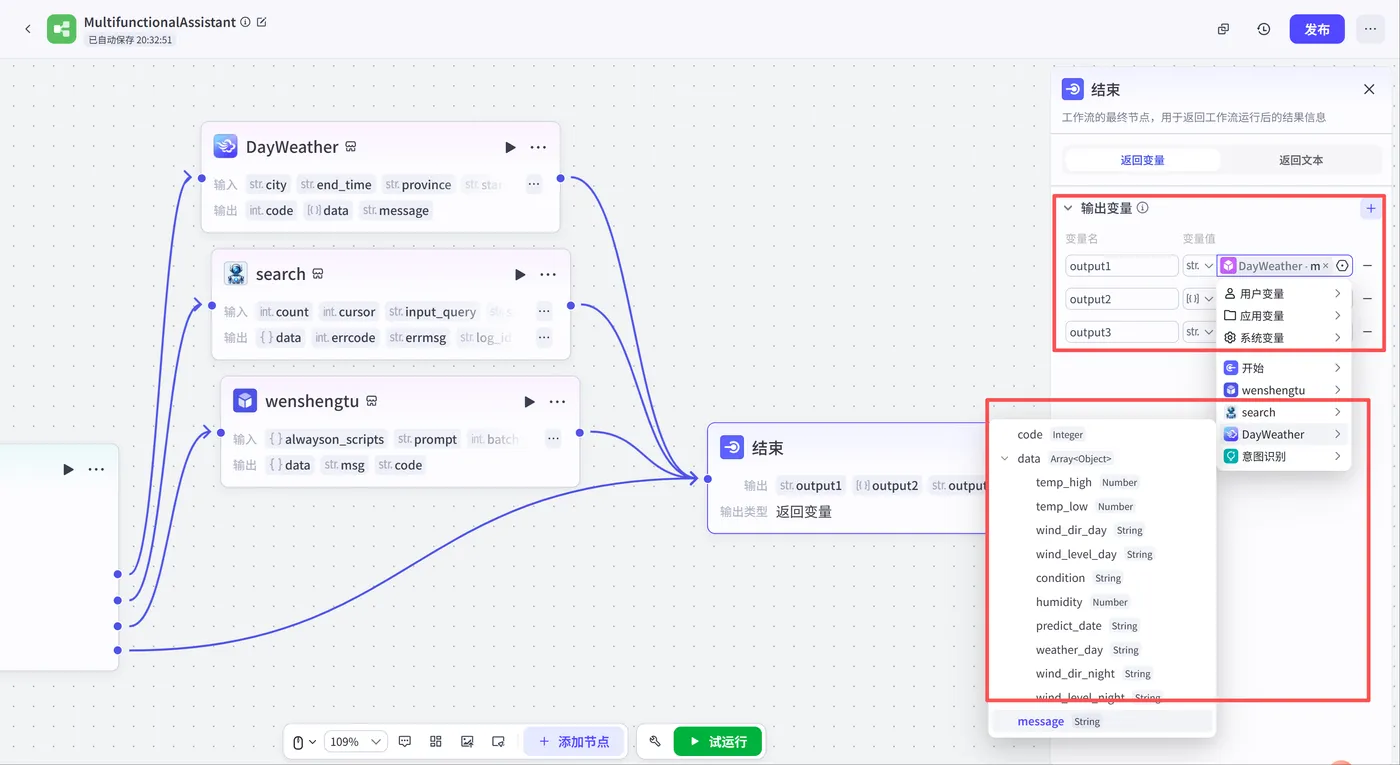
Task: Click the duplicate icon in top bar
Action: (x=1223, y=29)
